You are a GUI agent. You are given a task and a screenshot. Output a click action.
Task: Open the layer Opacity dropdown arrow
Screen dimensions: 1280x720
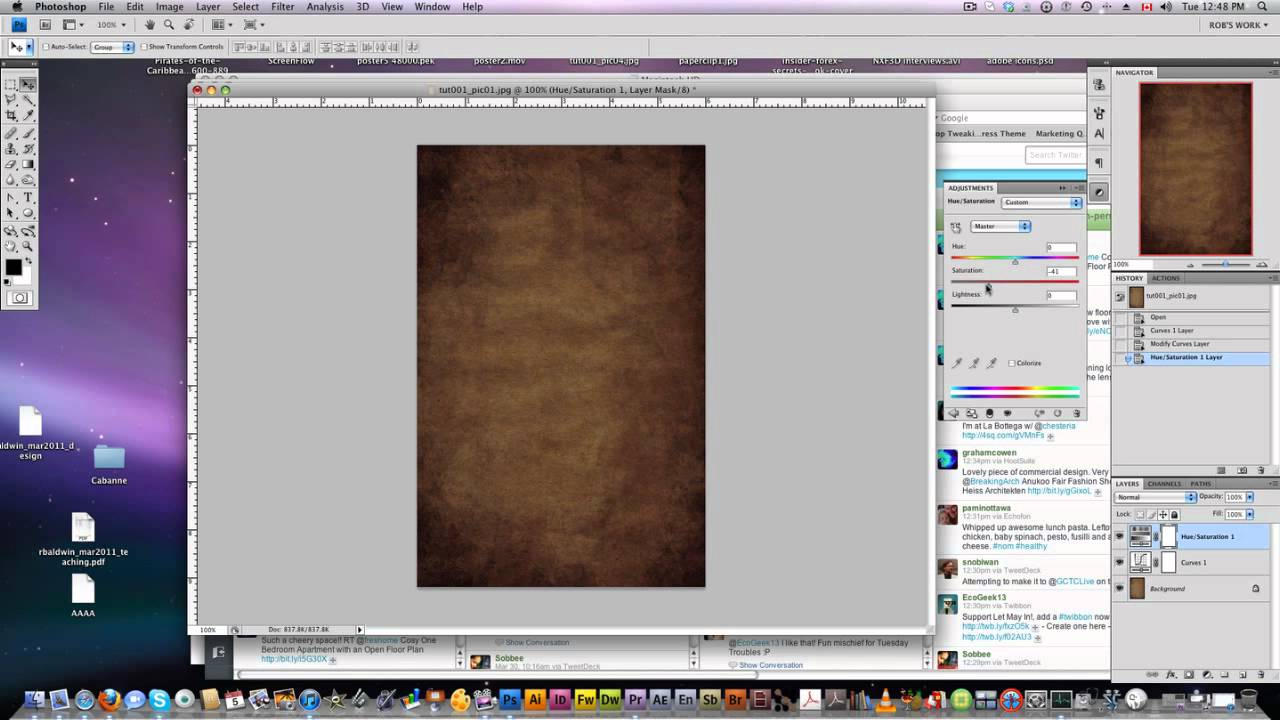[1250, 497]
